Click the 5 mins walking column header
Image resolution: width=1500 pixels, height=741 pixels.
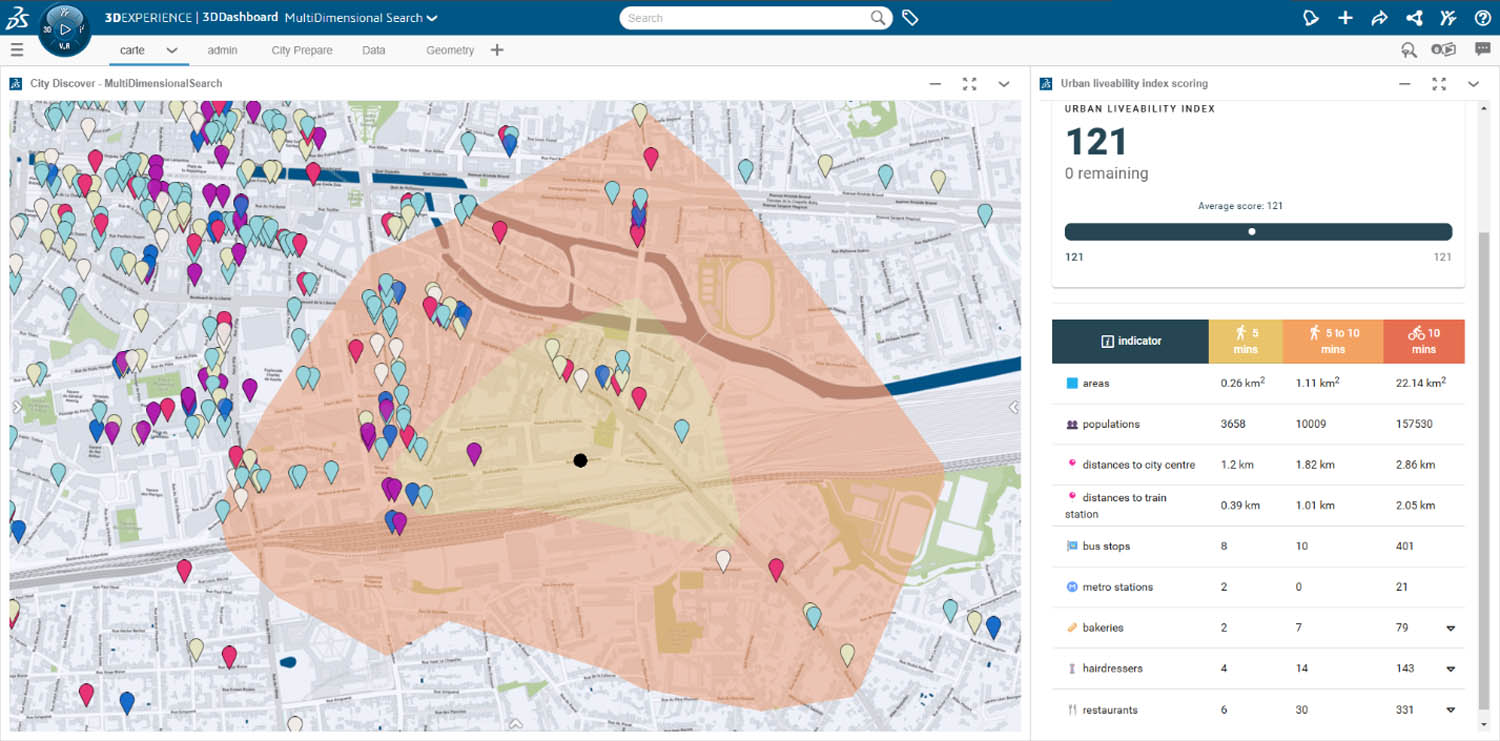point(1246,341)
